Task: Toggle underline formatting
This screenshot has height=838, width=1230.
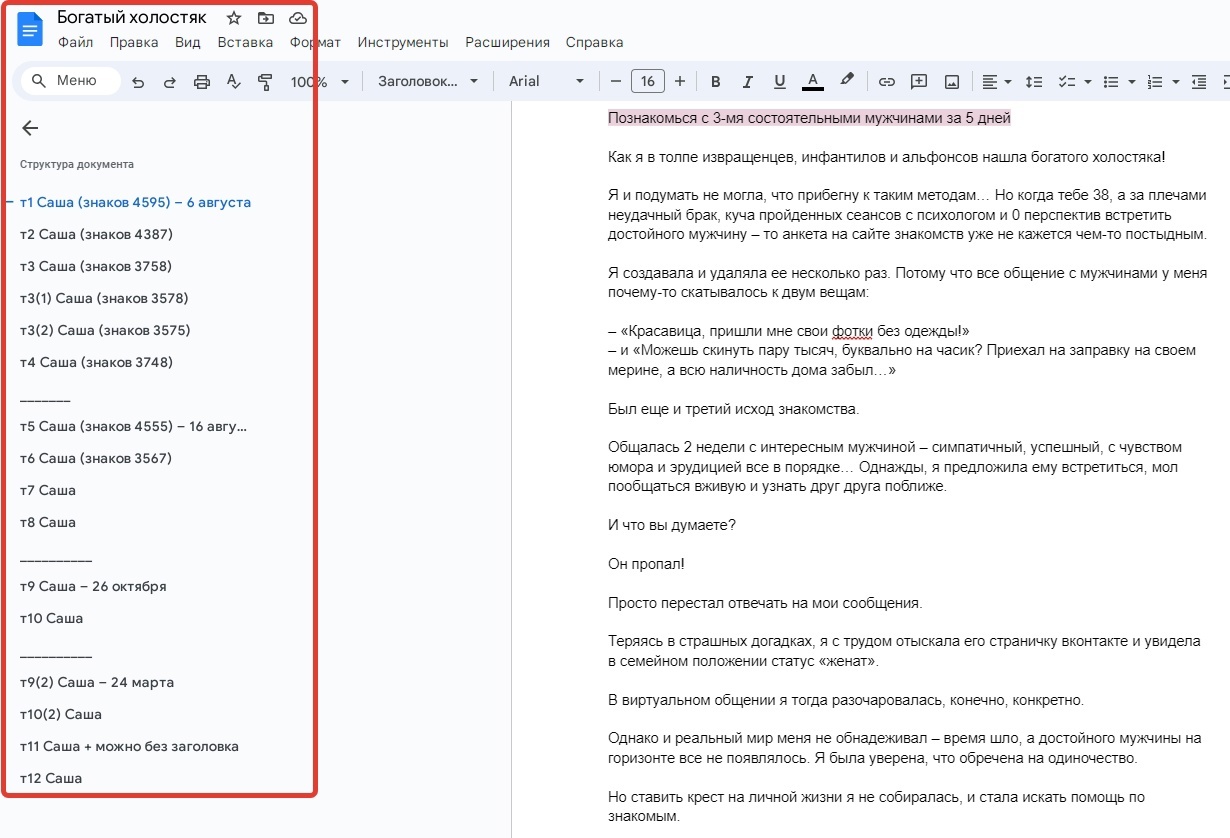Action: (780, 82)
